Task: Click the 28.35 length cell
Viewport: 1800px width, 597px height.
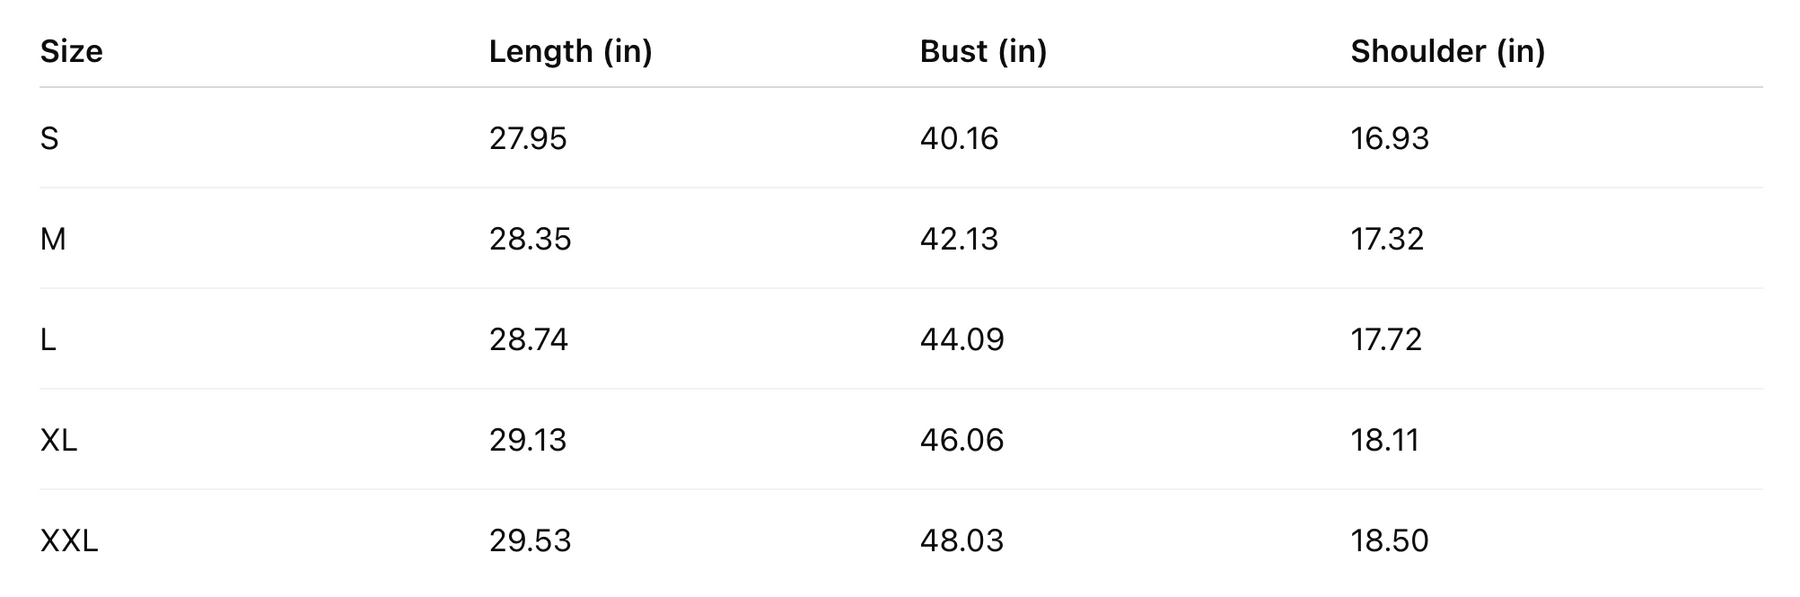Action: (529, 239)
